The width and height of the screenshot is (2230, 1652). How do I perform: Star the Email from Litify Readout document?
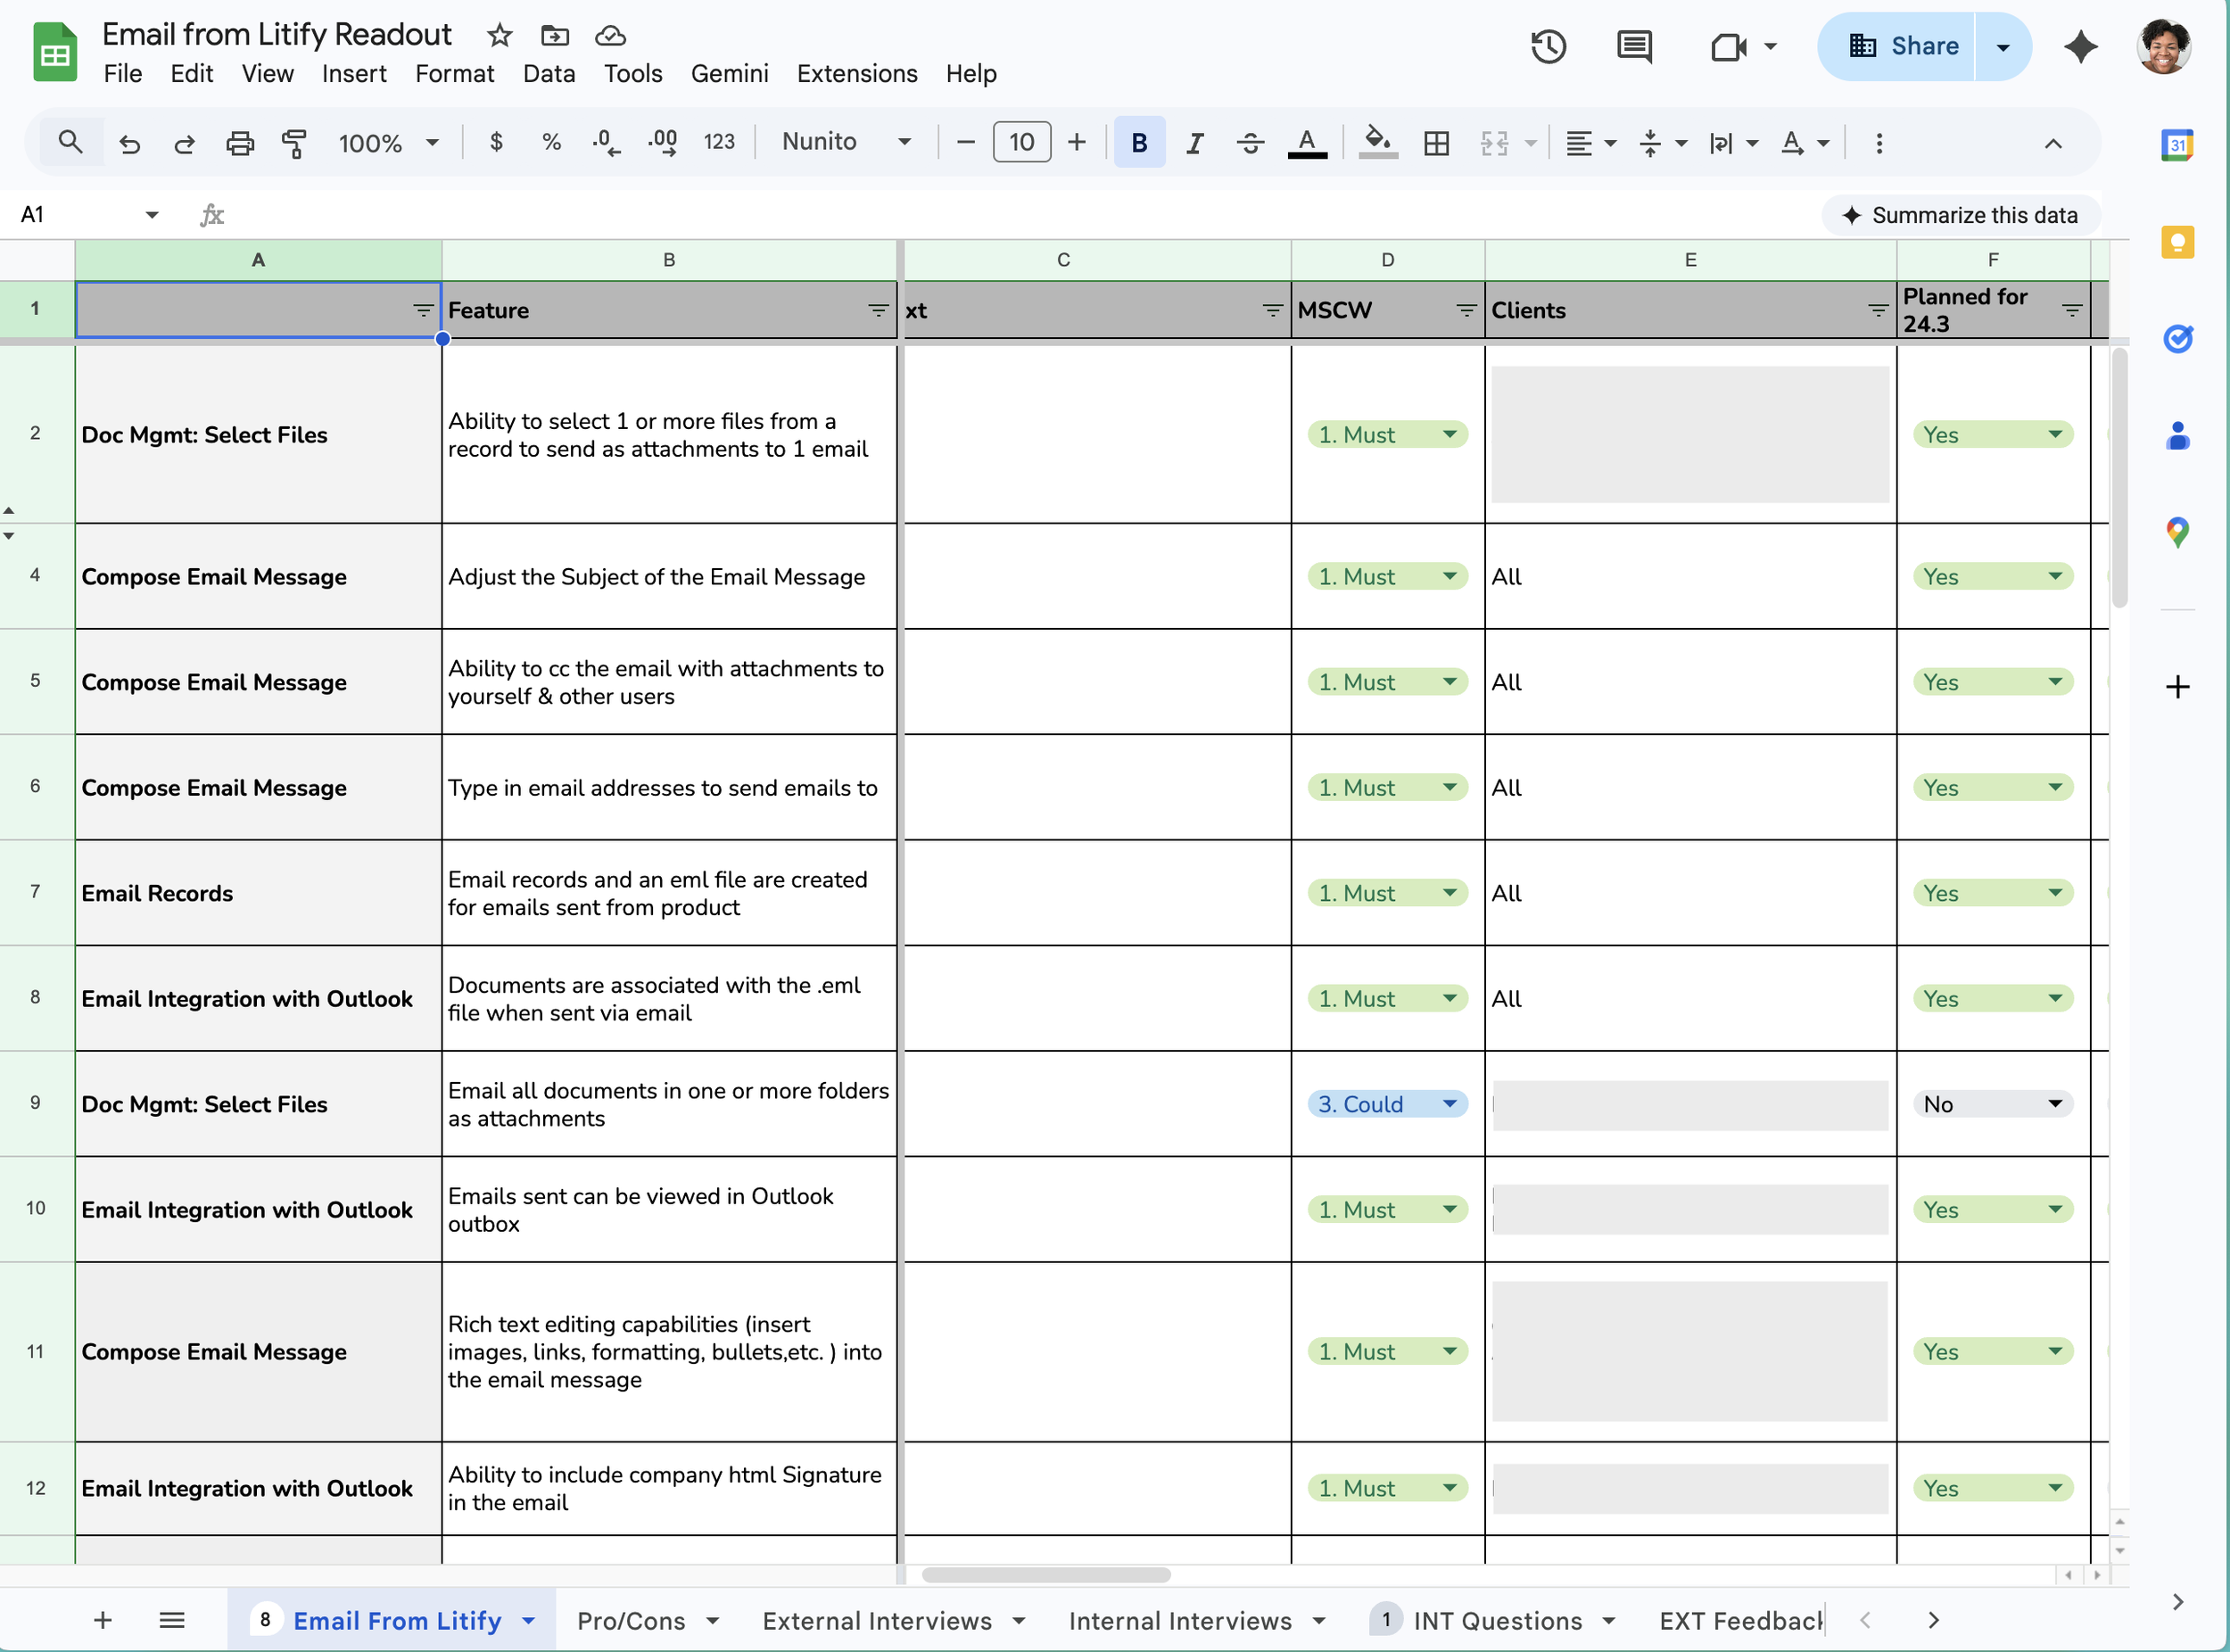pyautogui.click(x=499, y=36)
